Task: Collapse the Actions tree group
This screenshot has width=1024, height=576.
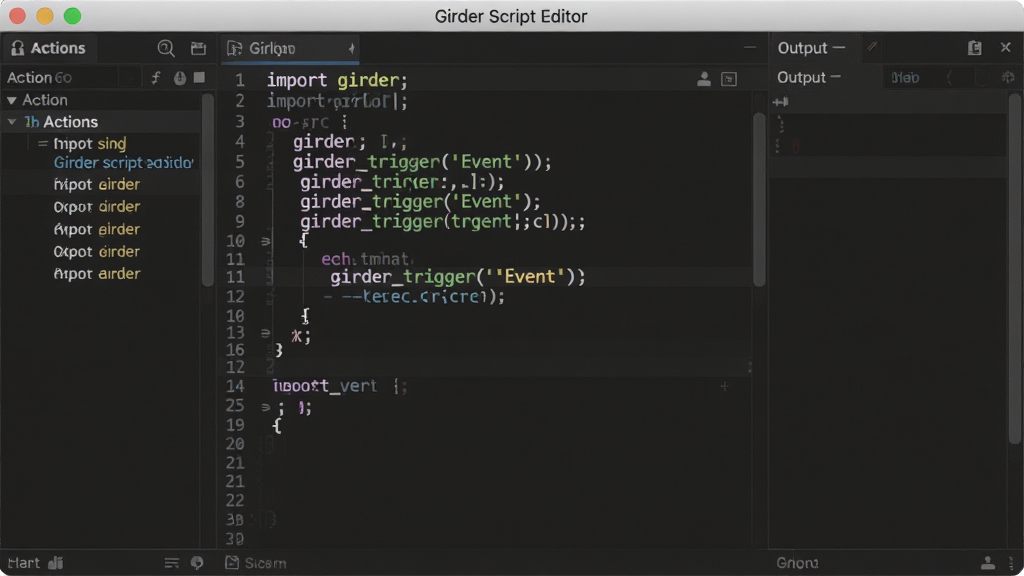Action: pyautogui.click(x=12, y=122)
